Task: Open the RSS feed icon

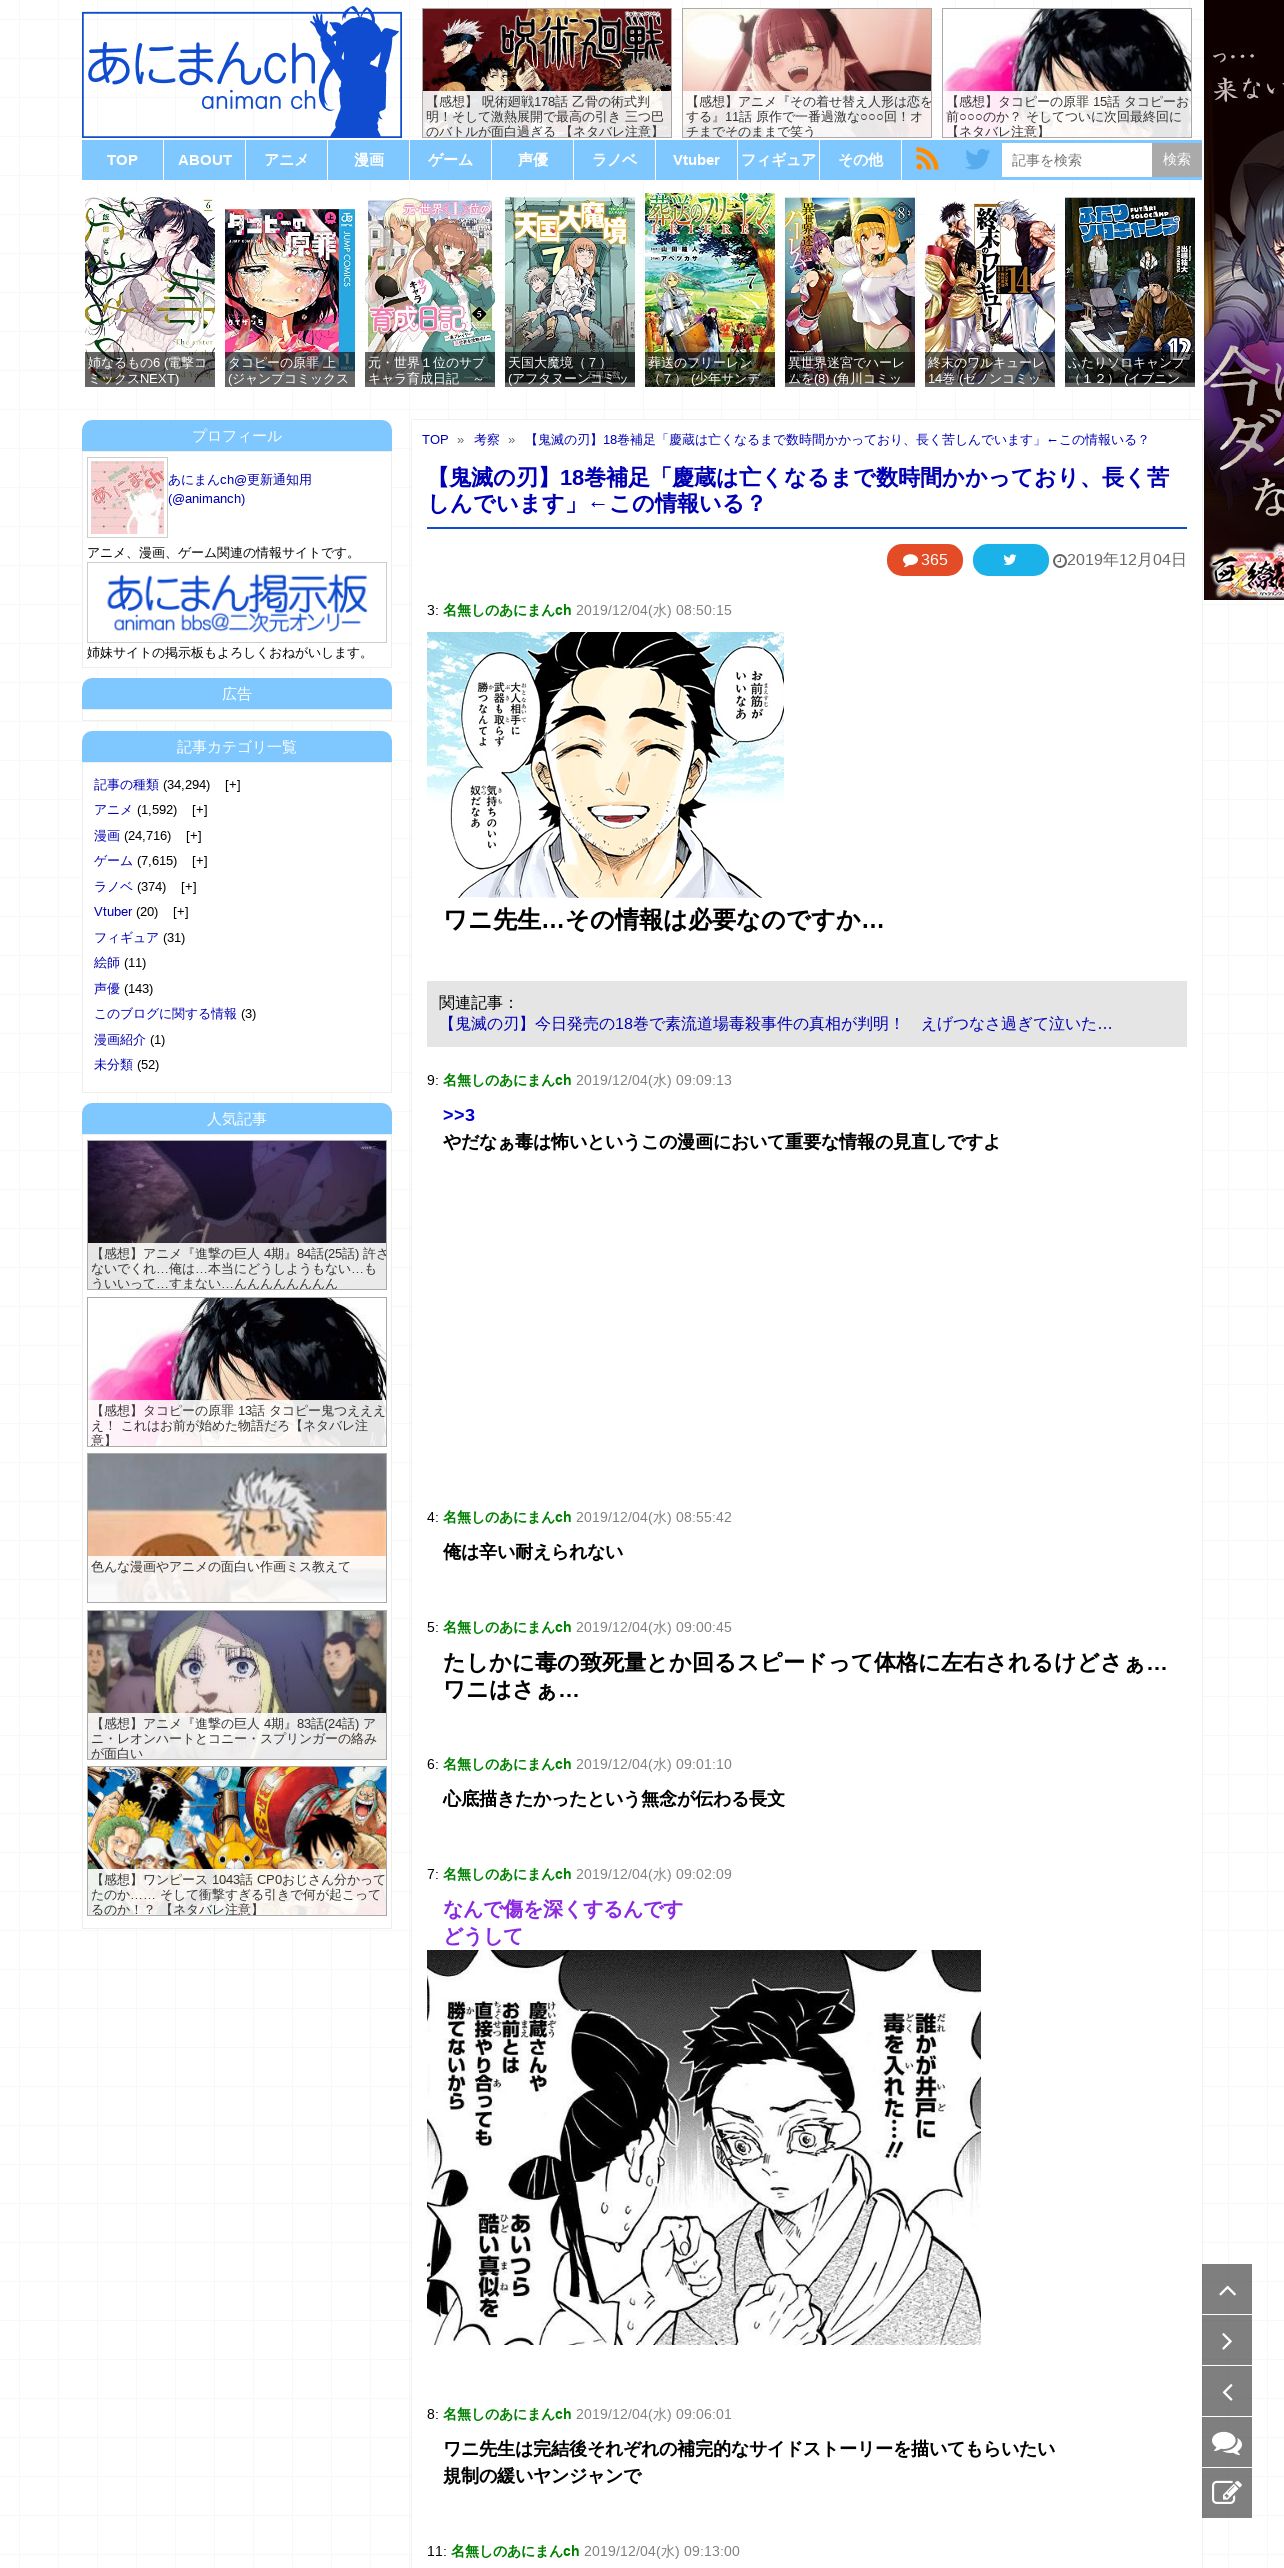Action: [927, 159]
